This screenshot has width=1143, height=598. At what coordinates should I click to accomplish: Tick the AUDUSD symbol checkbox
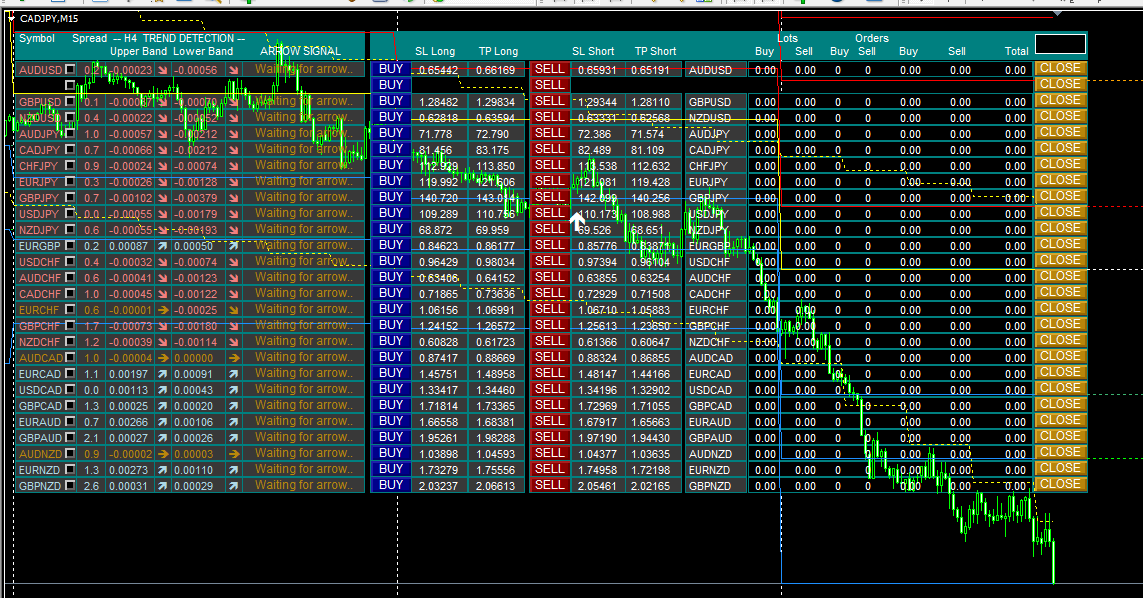[70, 69]
